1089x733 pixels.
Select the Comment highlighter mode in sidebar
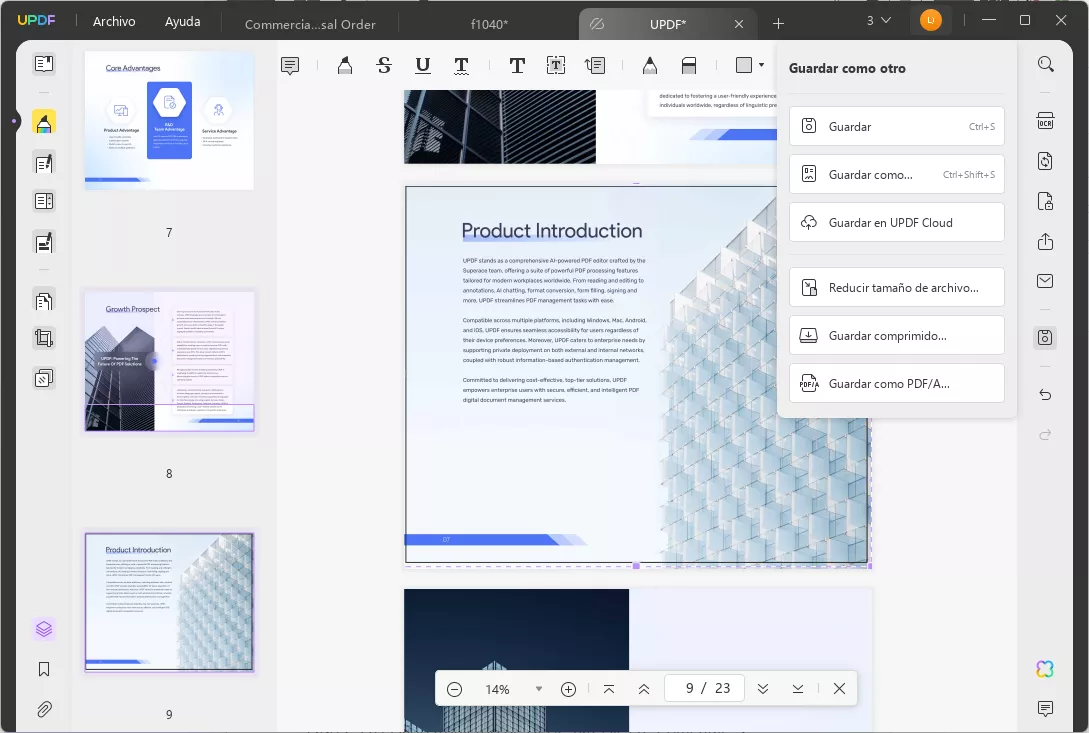[x=44, y=123]
